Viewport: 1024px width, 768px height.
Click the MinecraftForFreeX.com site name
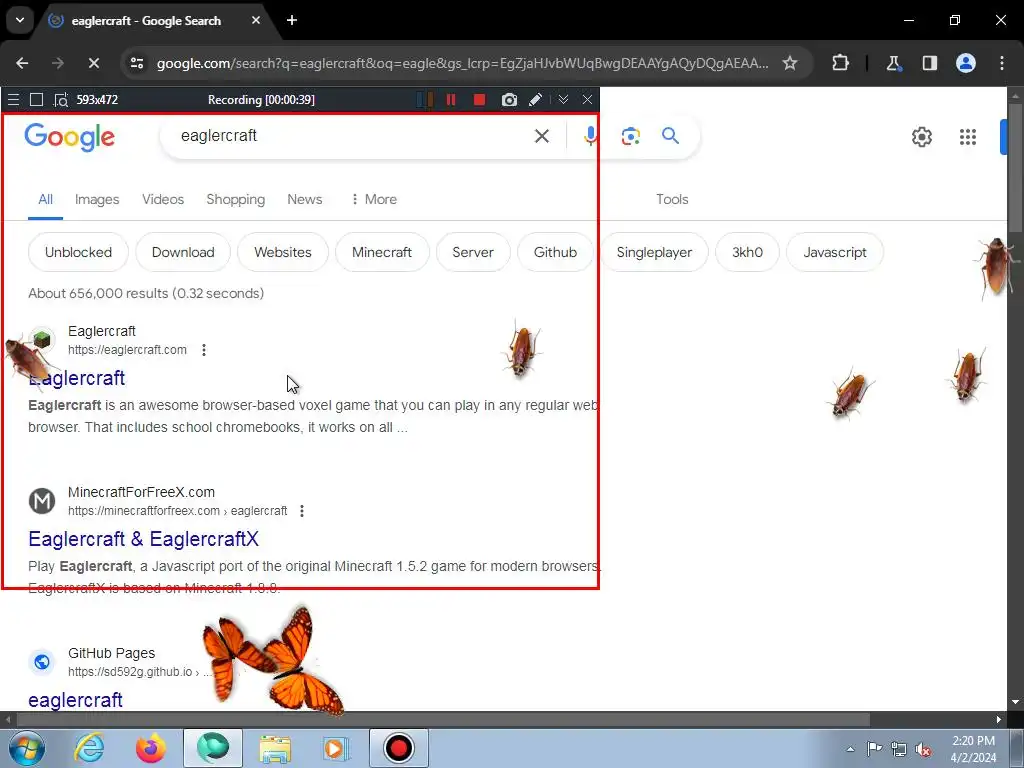click(x=141, y=492)
